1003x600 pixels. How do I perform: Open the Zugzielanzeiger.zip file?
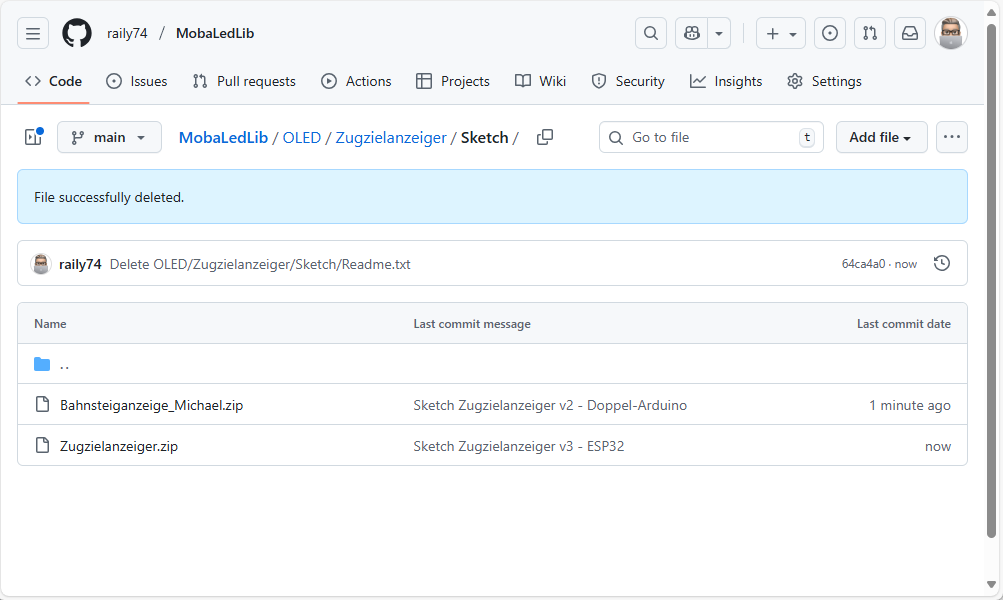(119, 446)
